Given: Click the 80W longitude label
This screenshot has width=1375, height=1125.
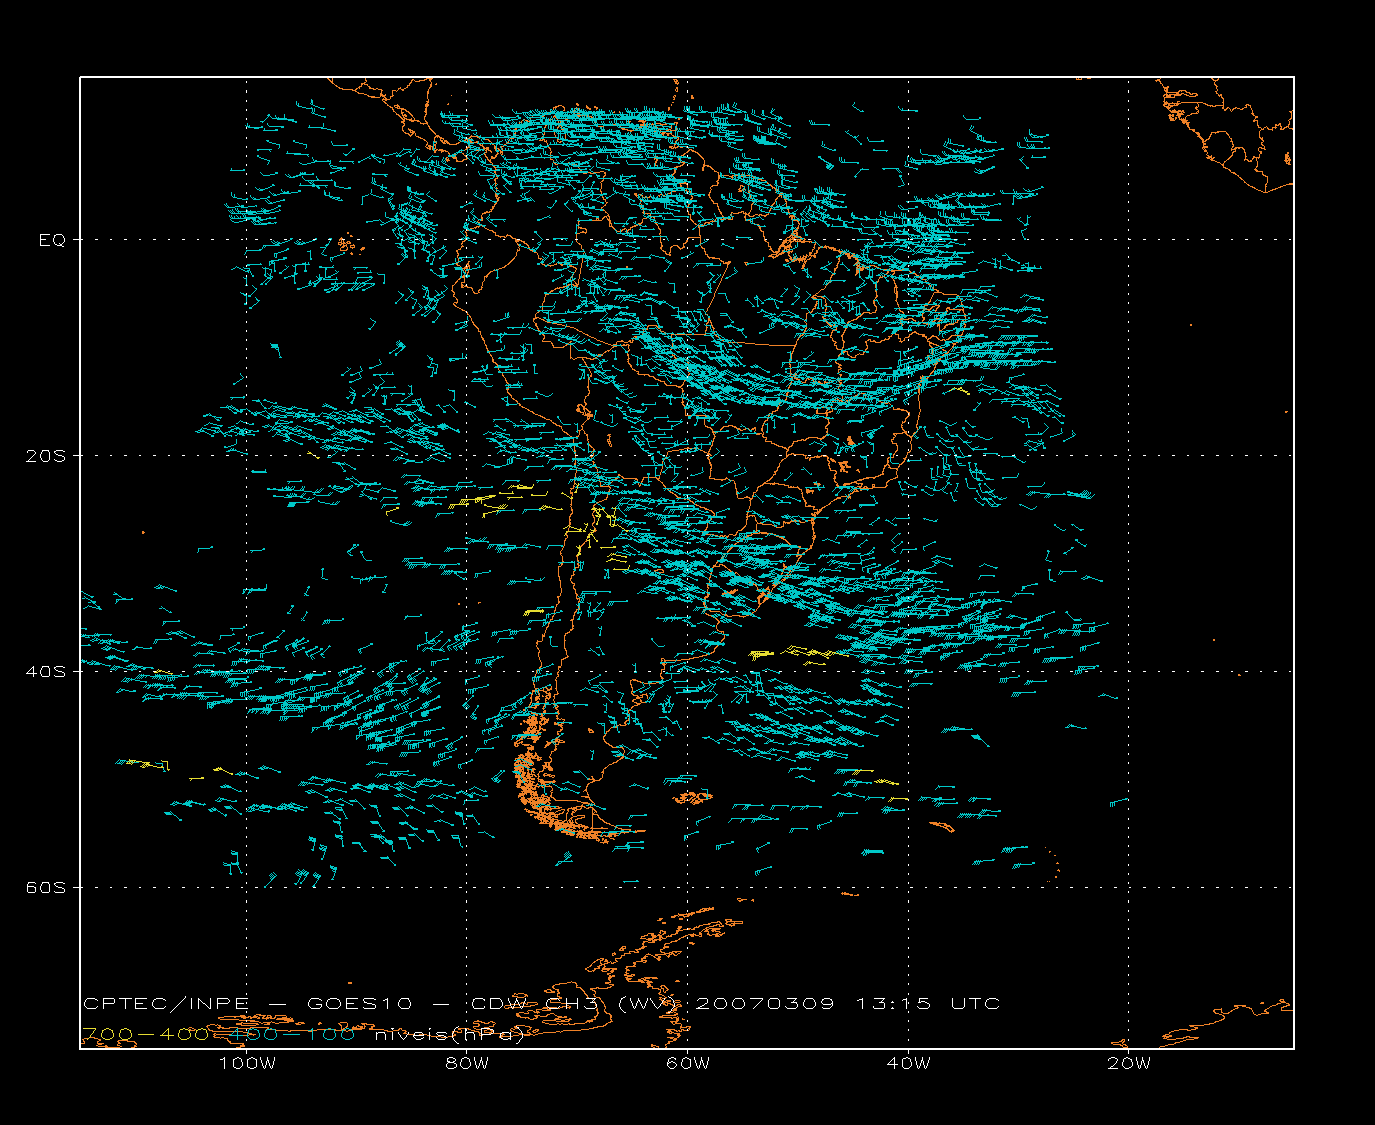Looking at the screenshot, I should point(467,1063).
